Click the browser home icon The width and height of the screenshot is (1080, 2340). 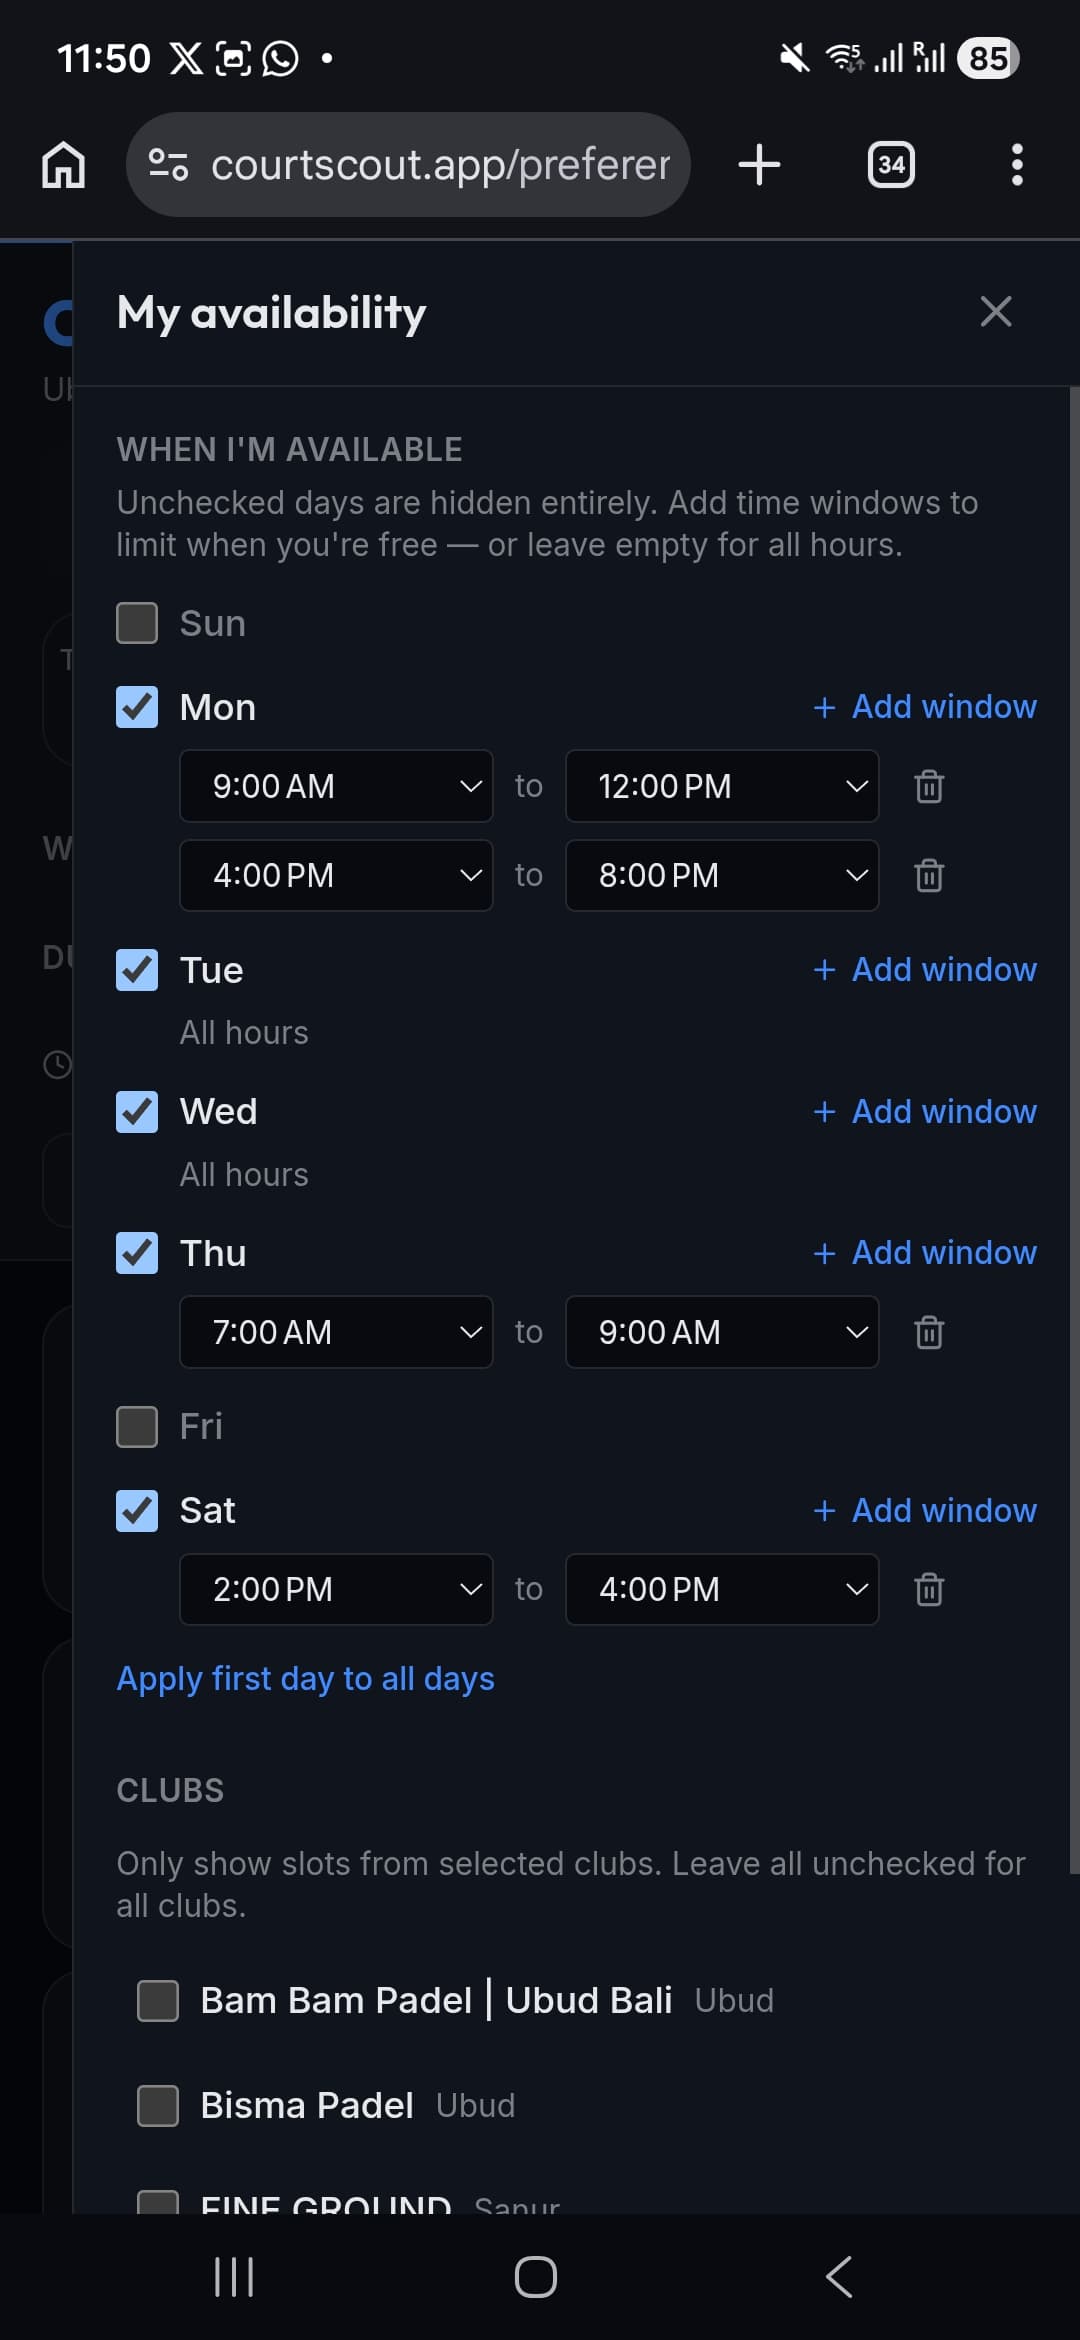63,164
